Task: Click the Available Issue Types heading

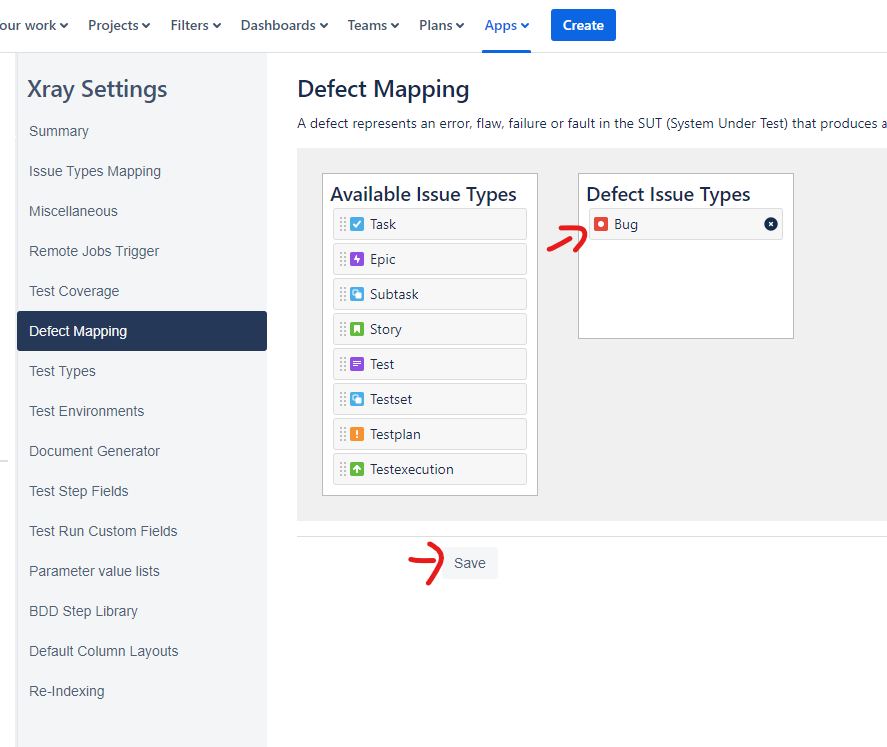Action: [423, 194]
